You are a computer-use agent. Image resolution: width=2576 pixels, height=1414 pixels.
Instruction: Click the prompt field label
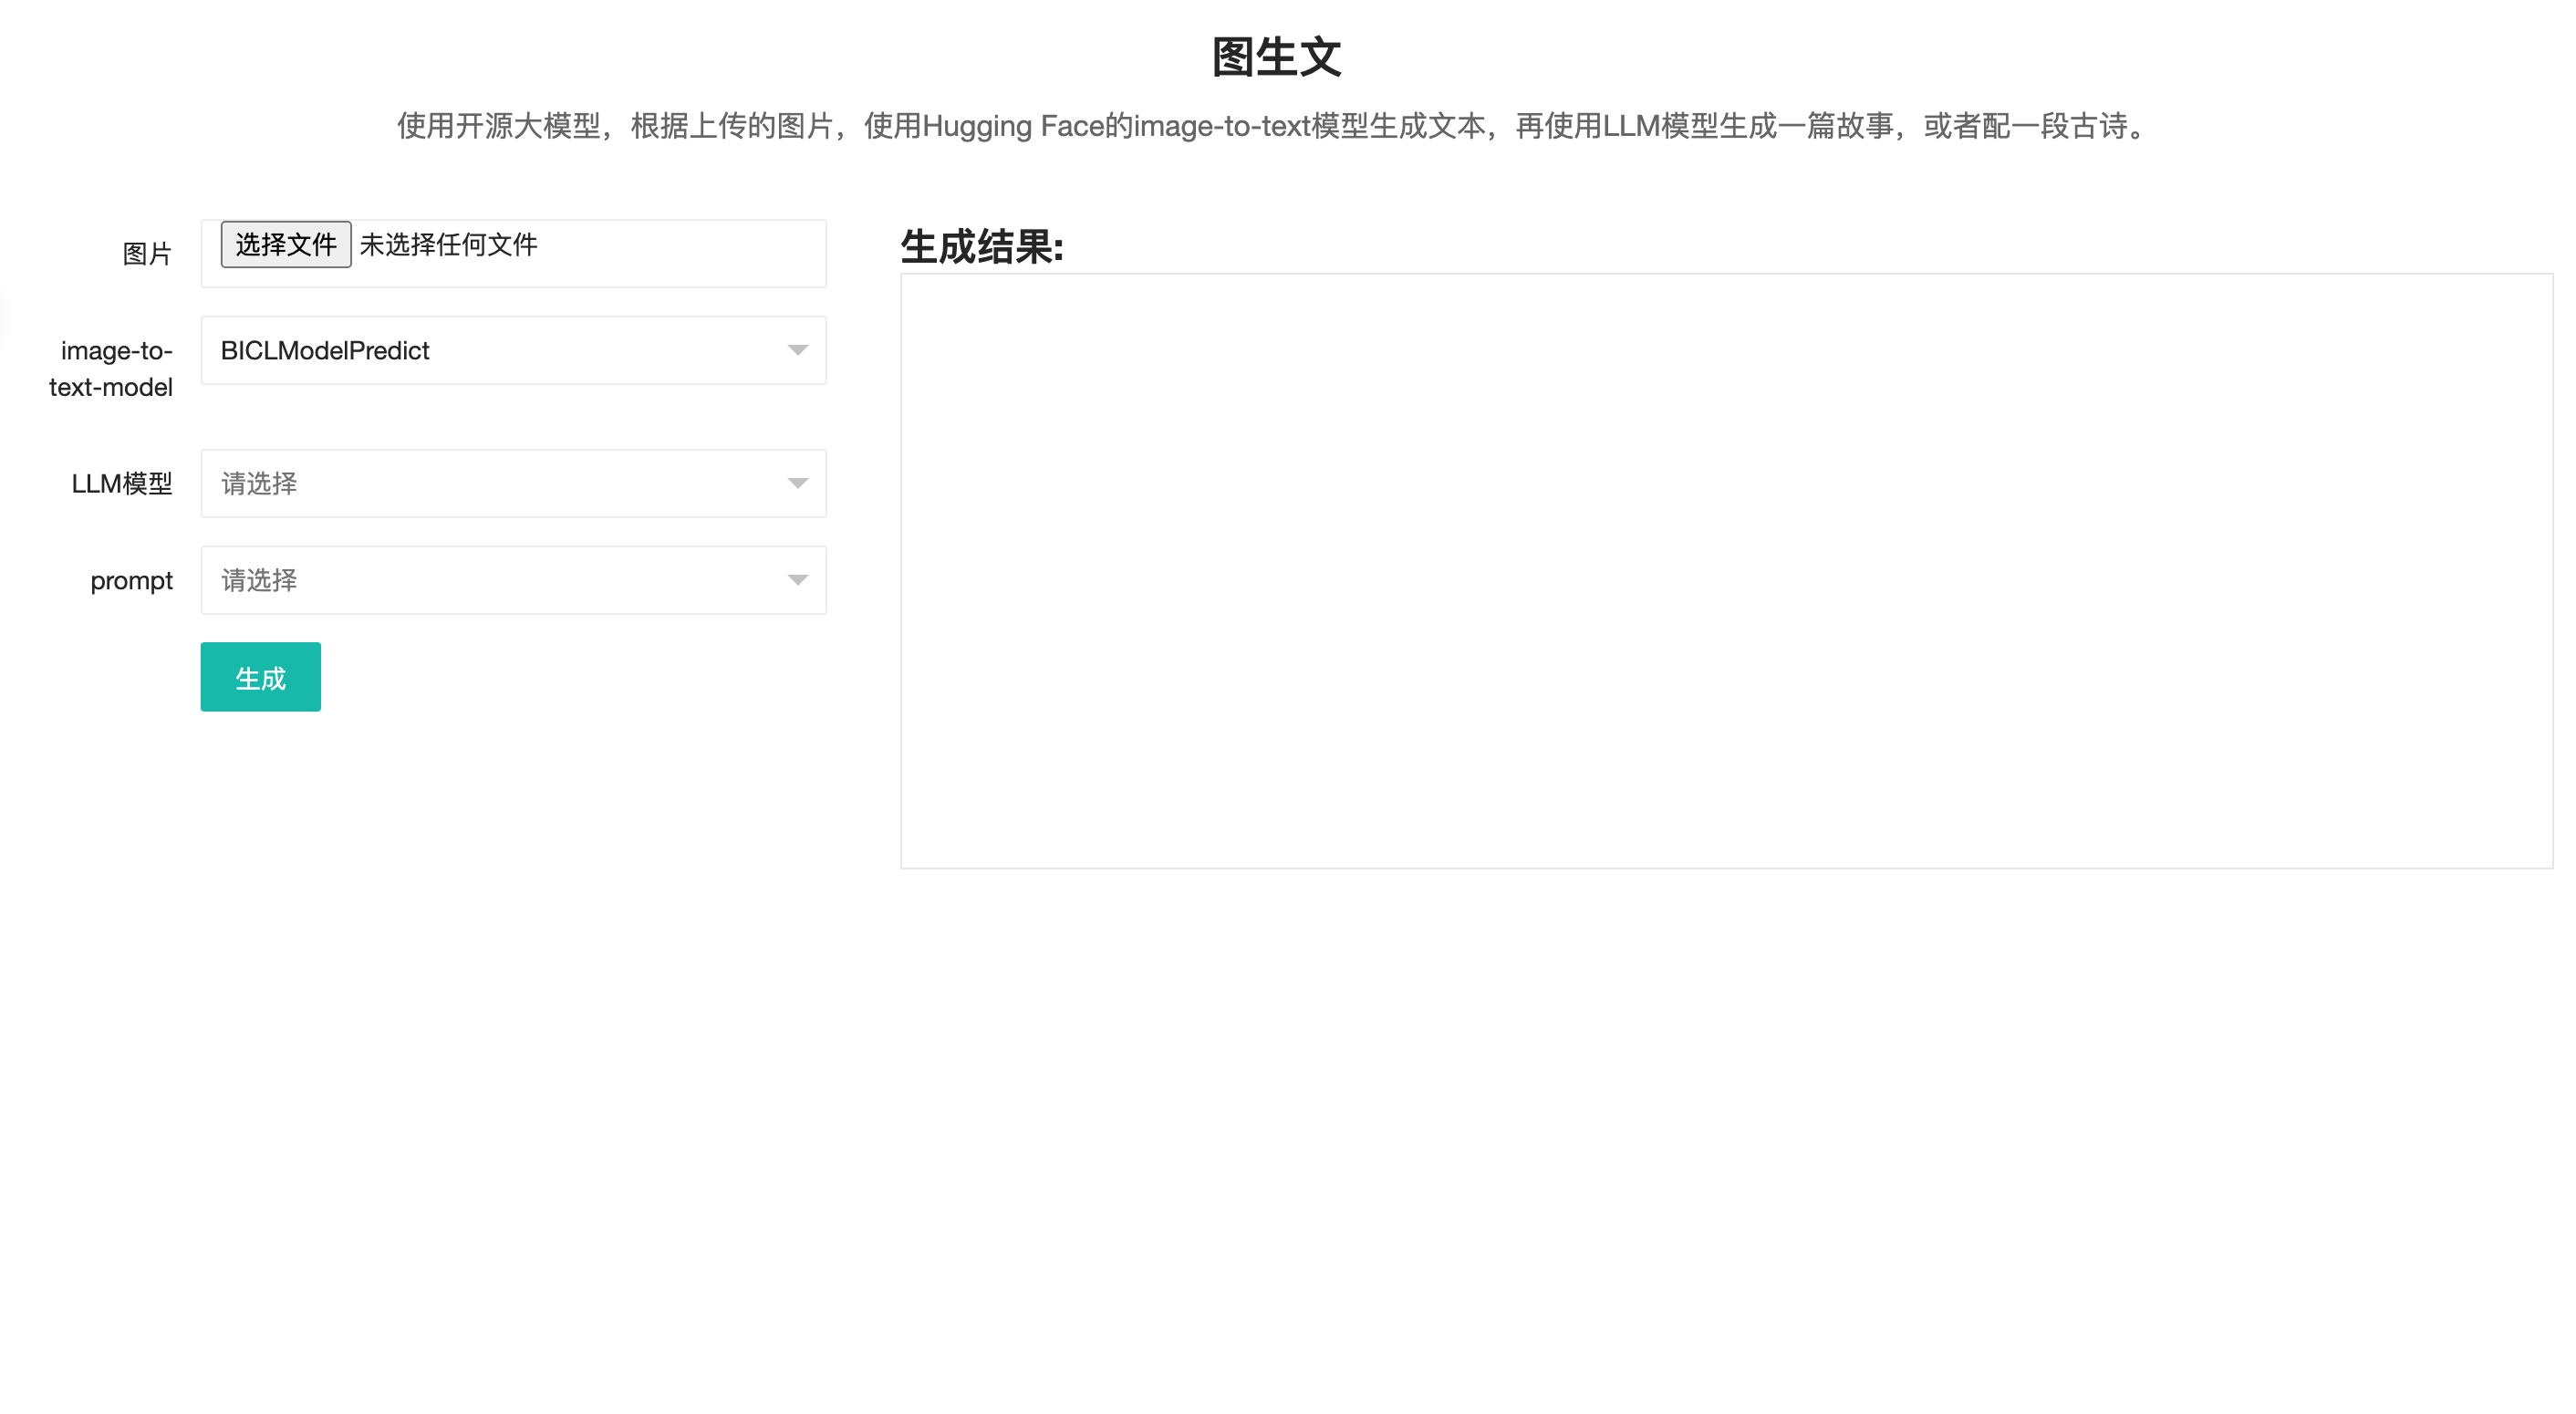point(131,581)
